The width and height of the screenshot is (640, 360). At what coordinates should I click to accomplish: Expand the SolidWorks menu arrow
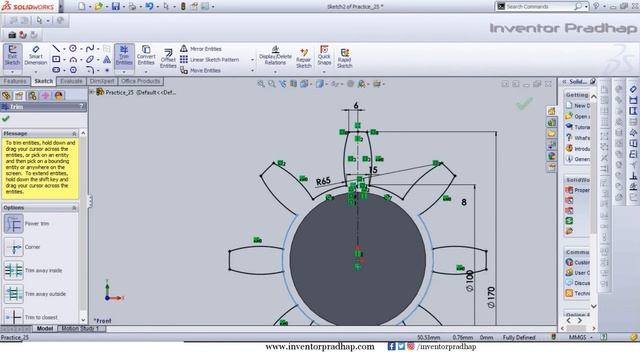[x=61, y=7]
